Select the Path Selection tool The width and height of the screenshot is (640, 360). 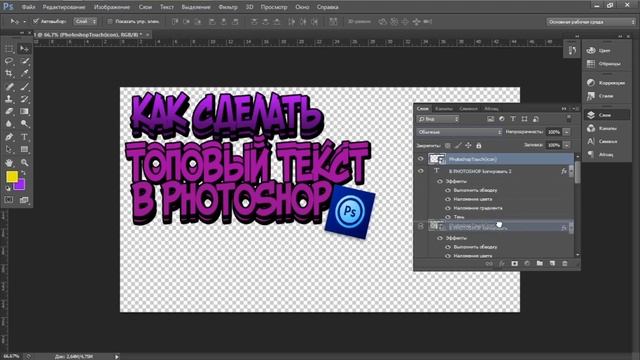[9, 149]
